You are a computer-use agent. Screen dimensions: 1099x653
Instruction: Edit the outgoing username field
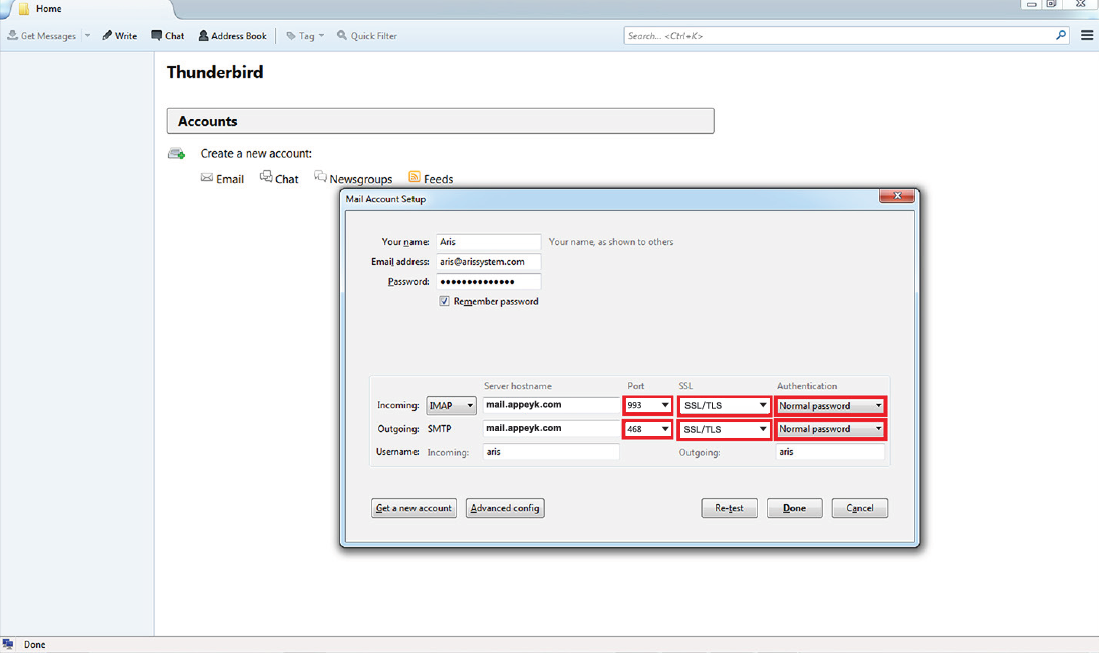[831, 452]
